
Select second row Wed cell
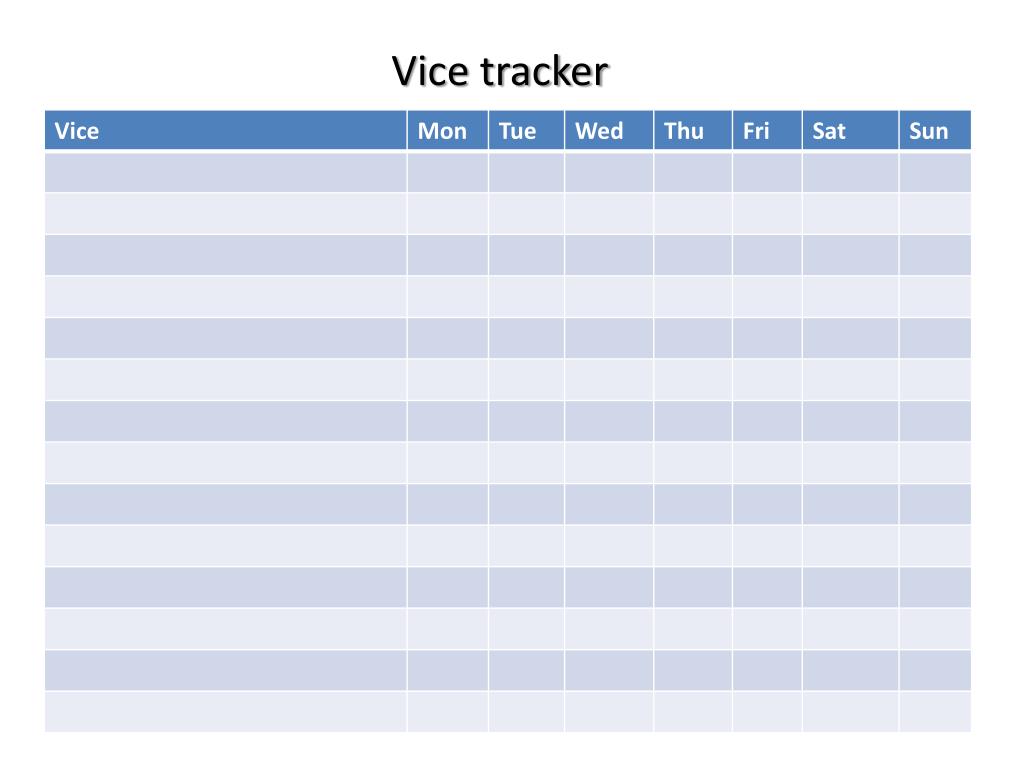pyautogui.click(x=609, y=214)
